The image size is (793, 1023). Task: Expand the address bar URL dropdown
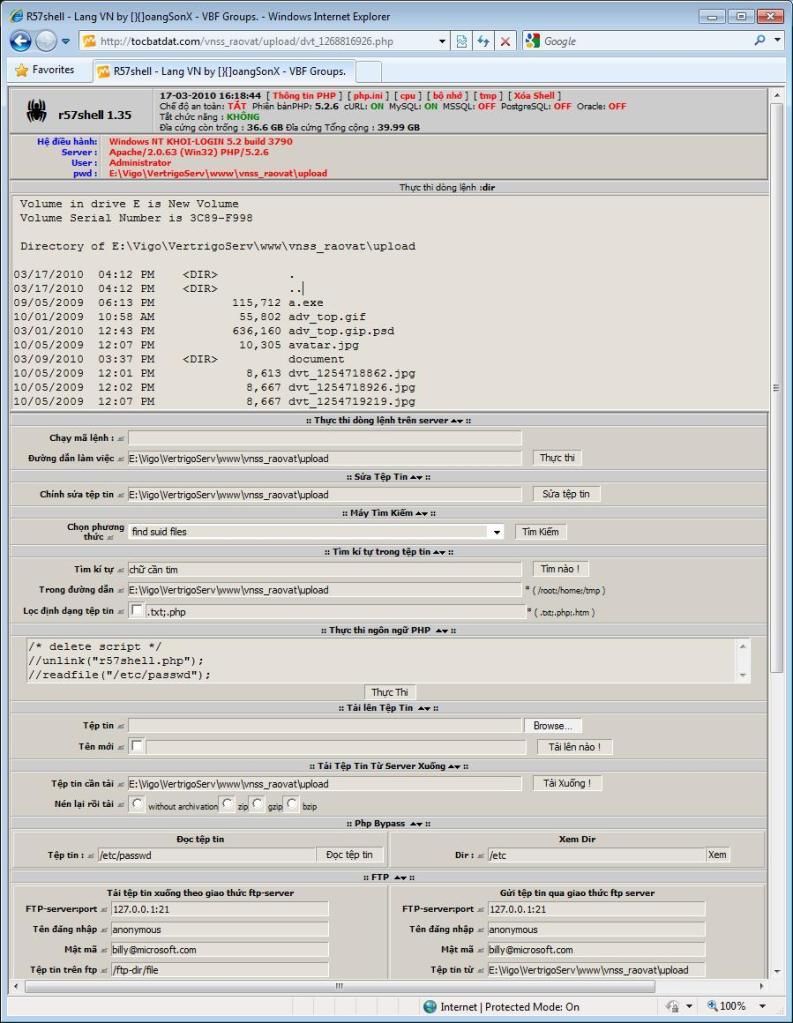(x=443, y=41)
